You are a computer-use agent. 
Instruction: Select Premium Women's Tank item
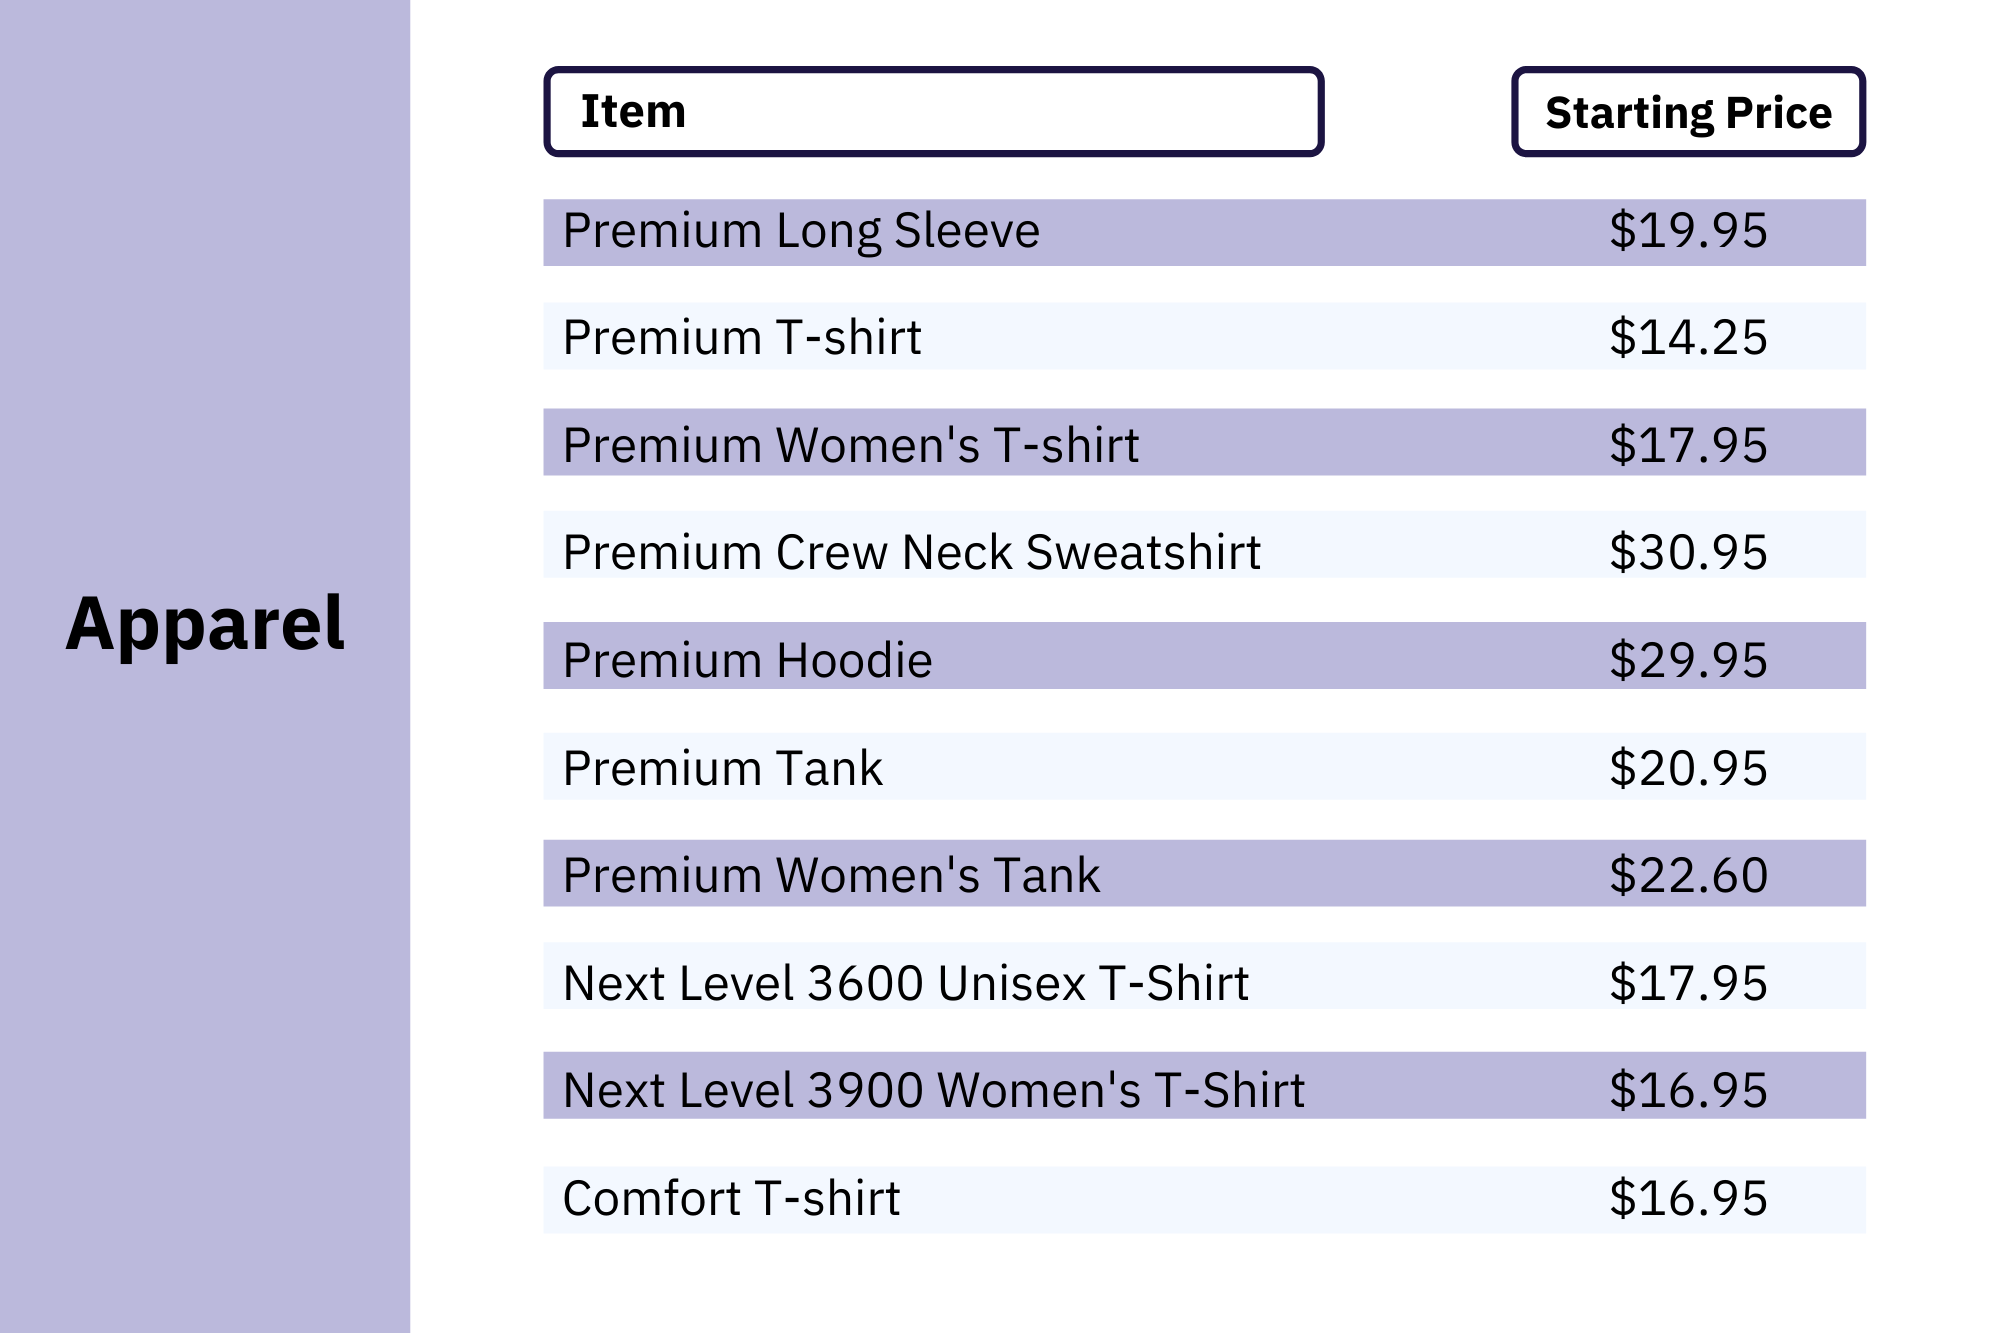coord(831,875)
